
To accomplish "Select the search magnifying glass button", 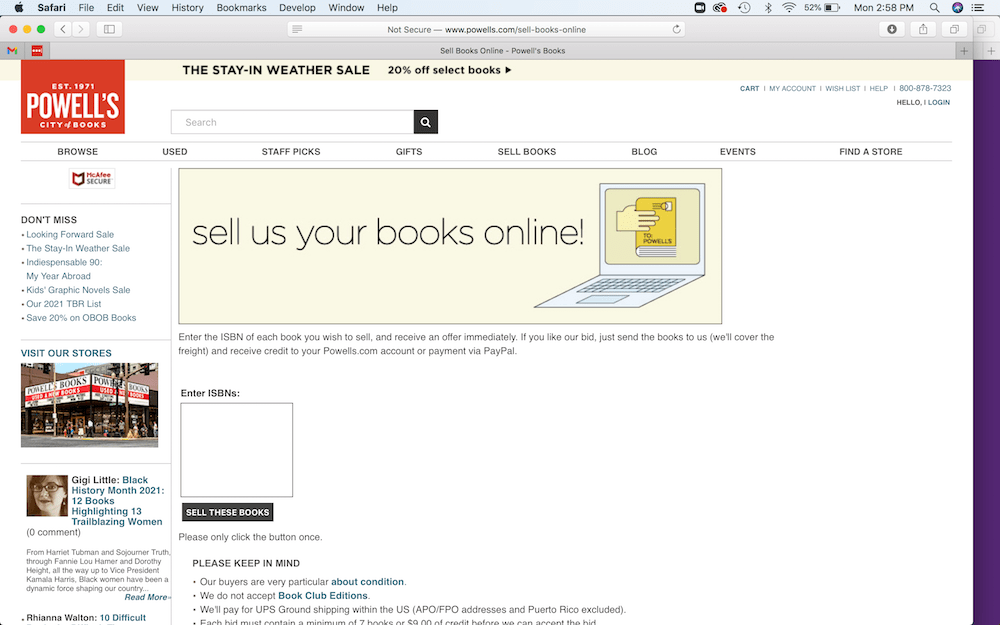I will point(425,122).
